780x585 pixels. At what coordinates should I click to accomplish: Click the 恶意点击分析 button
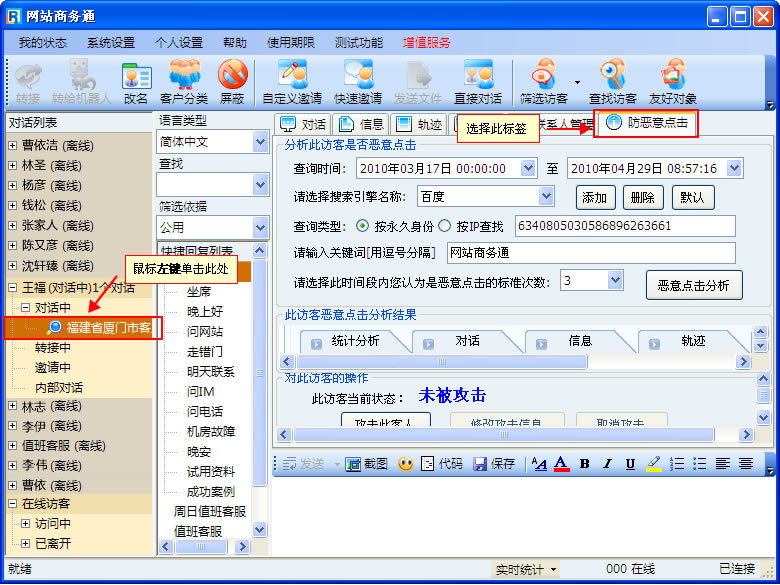(x=694, y=285)
